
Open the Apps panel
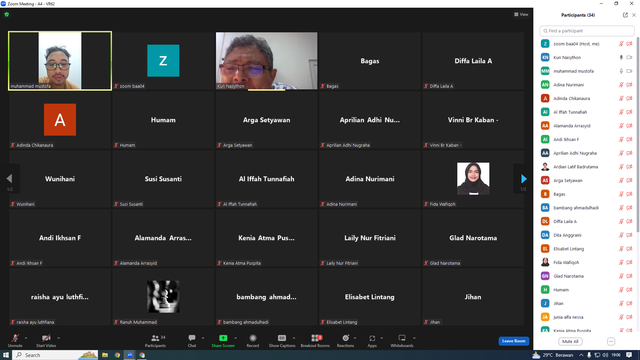coord(372,340)
